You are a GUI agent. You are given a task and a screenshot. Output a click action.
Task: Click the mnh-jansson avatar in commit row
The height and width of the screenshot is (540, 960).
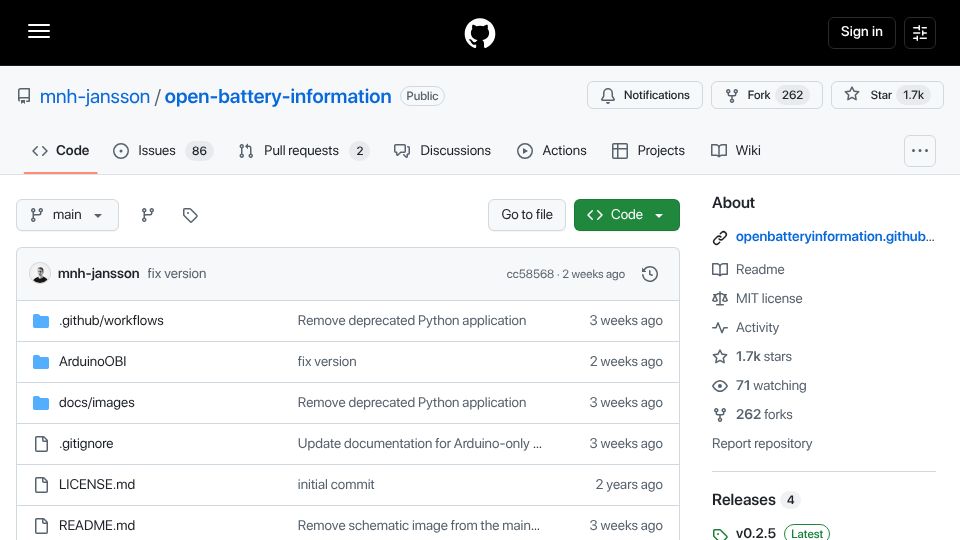40,273
